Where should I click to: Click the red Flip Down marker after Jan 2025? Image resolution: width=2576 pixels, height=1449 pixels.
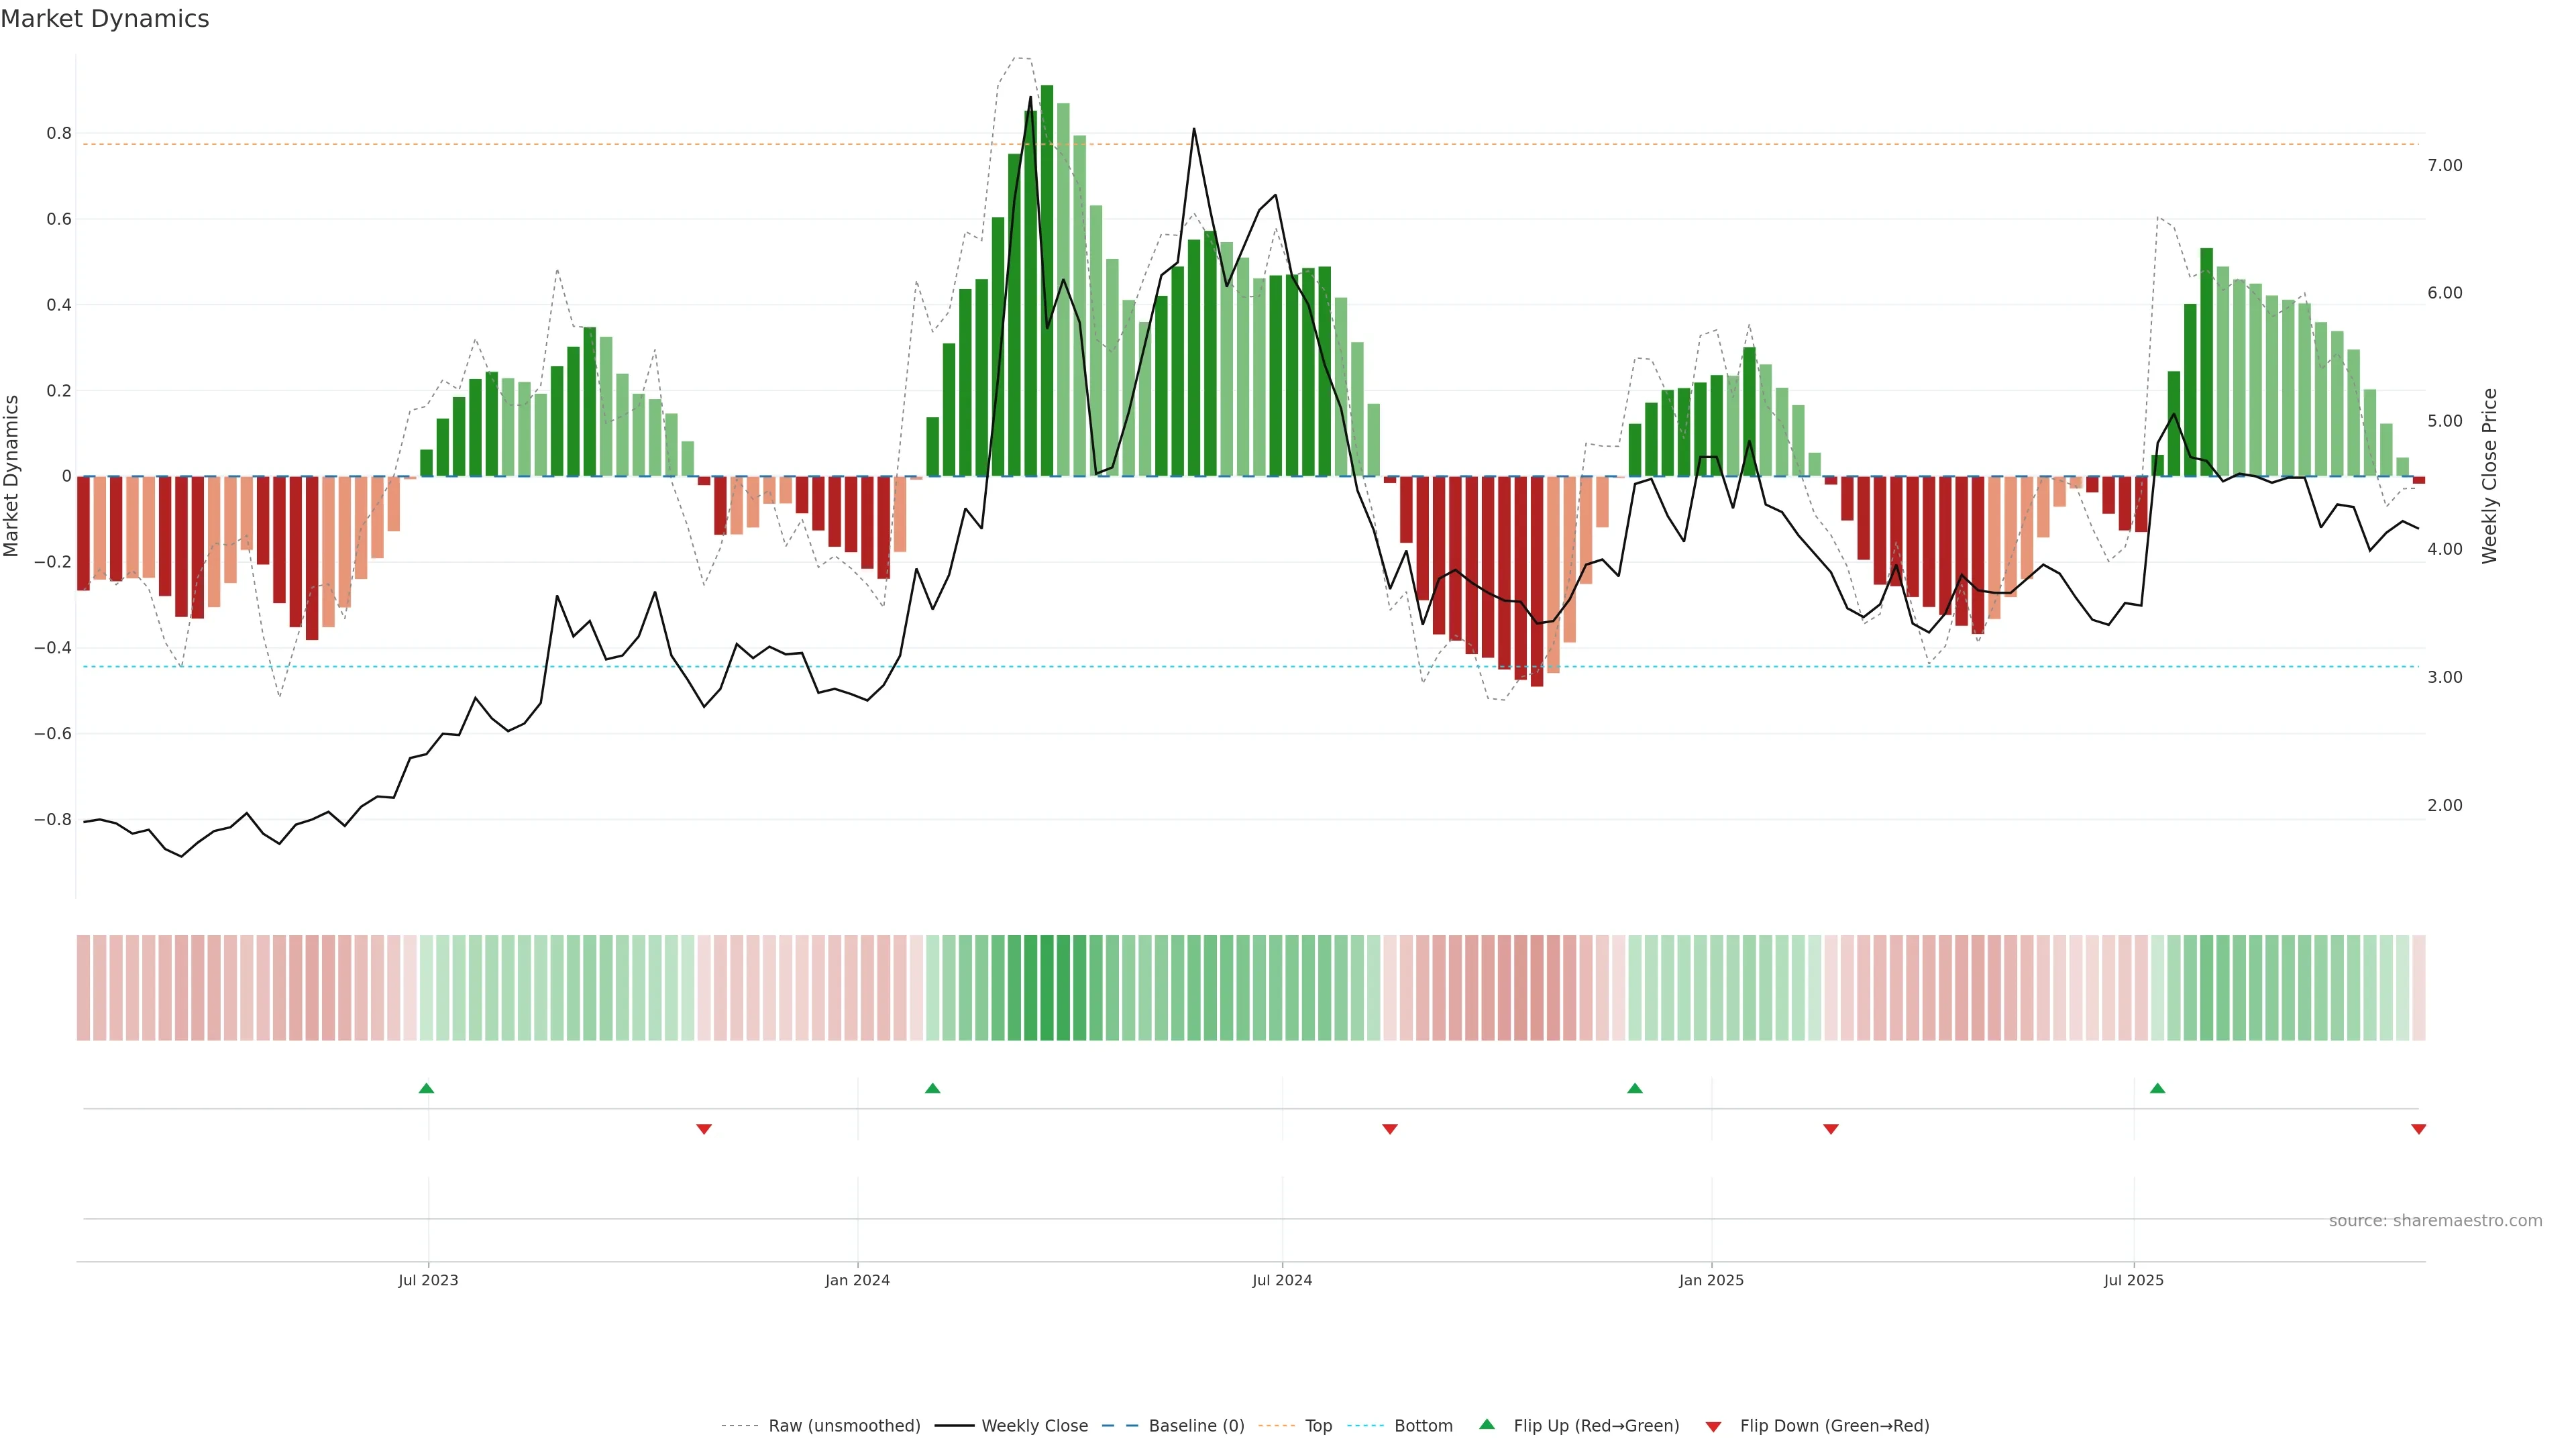[x=1830, y=1129]
